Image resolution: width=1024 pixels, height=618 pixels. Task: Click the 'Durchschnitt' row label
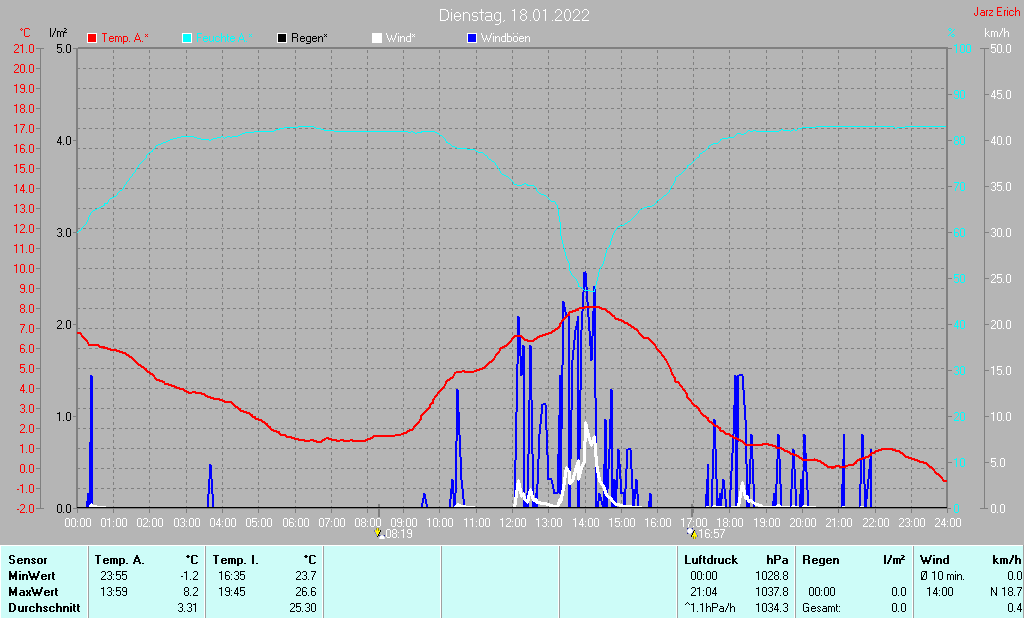coord(44,608)
